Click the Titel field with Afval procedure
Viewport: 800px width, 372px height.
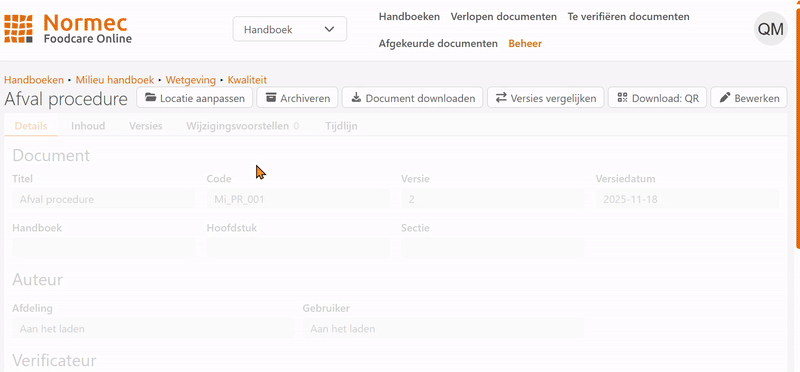tap(104, 199)
